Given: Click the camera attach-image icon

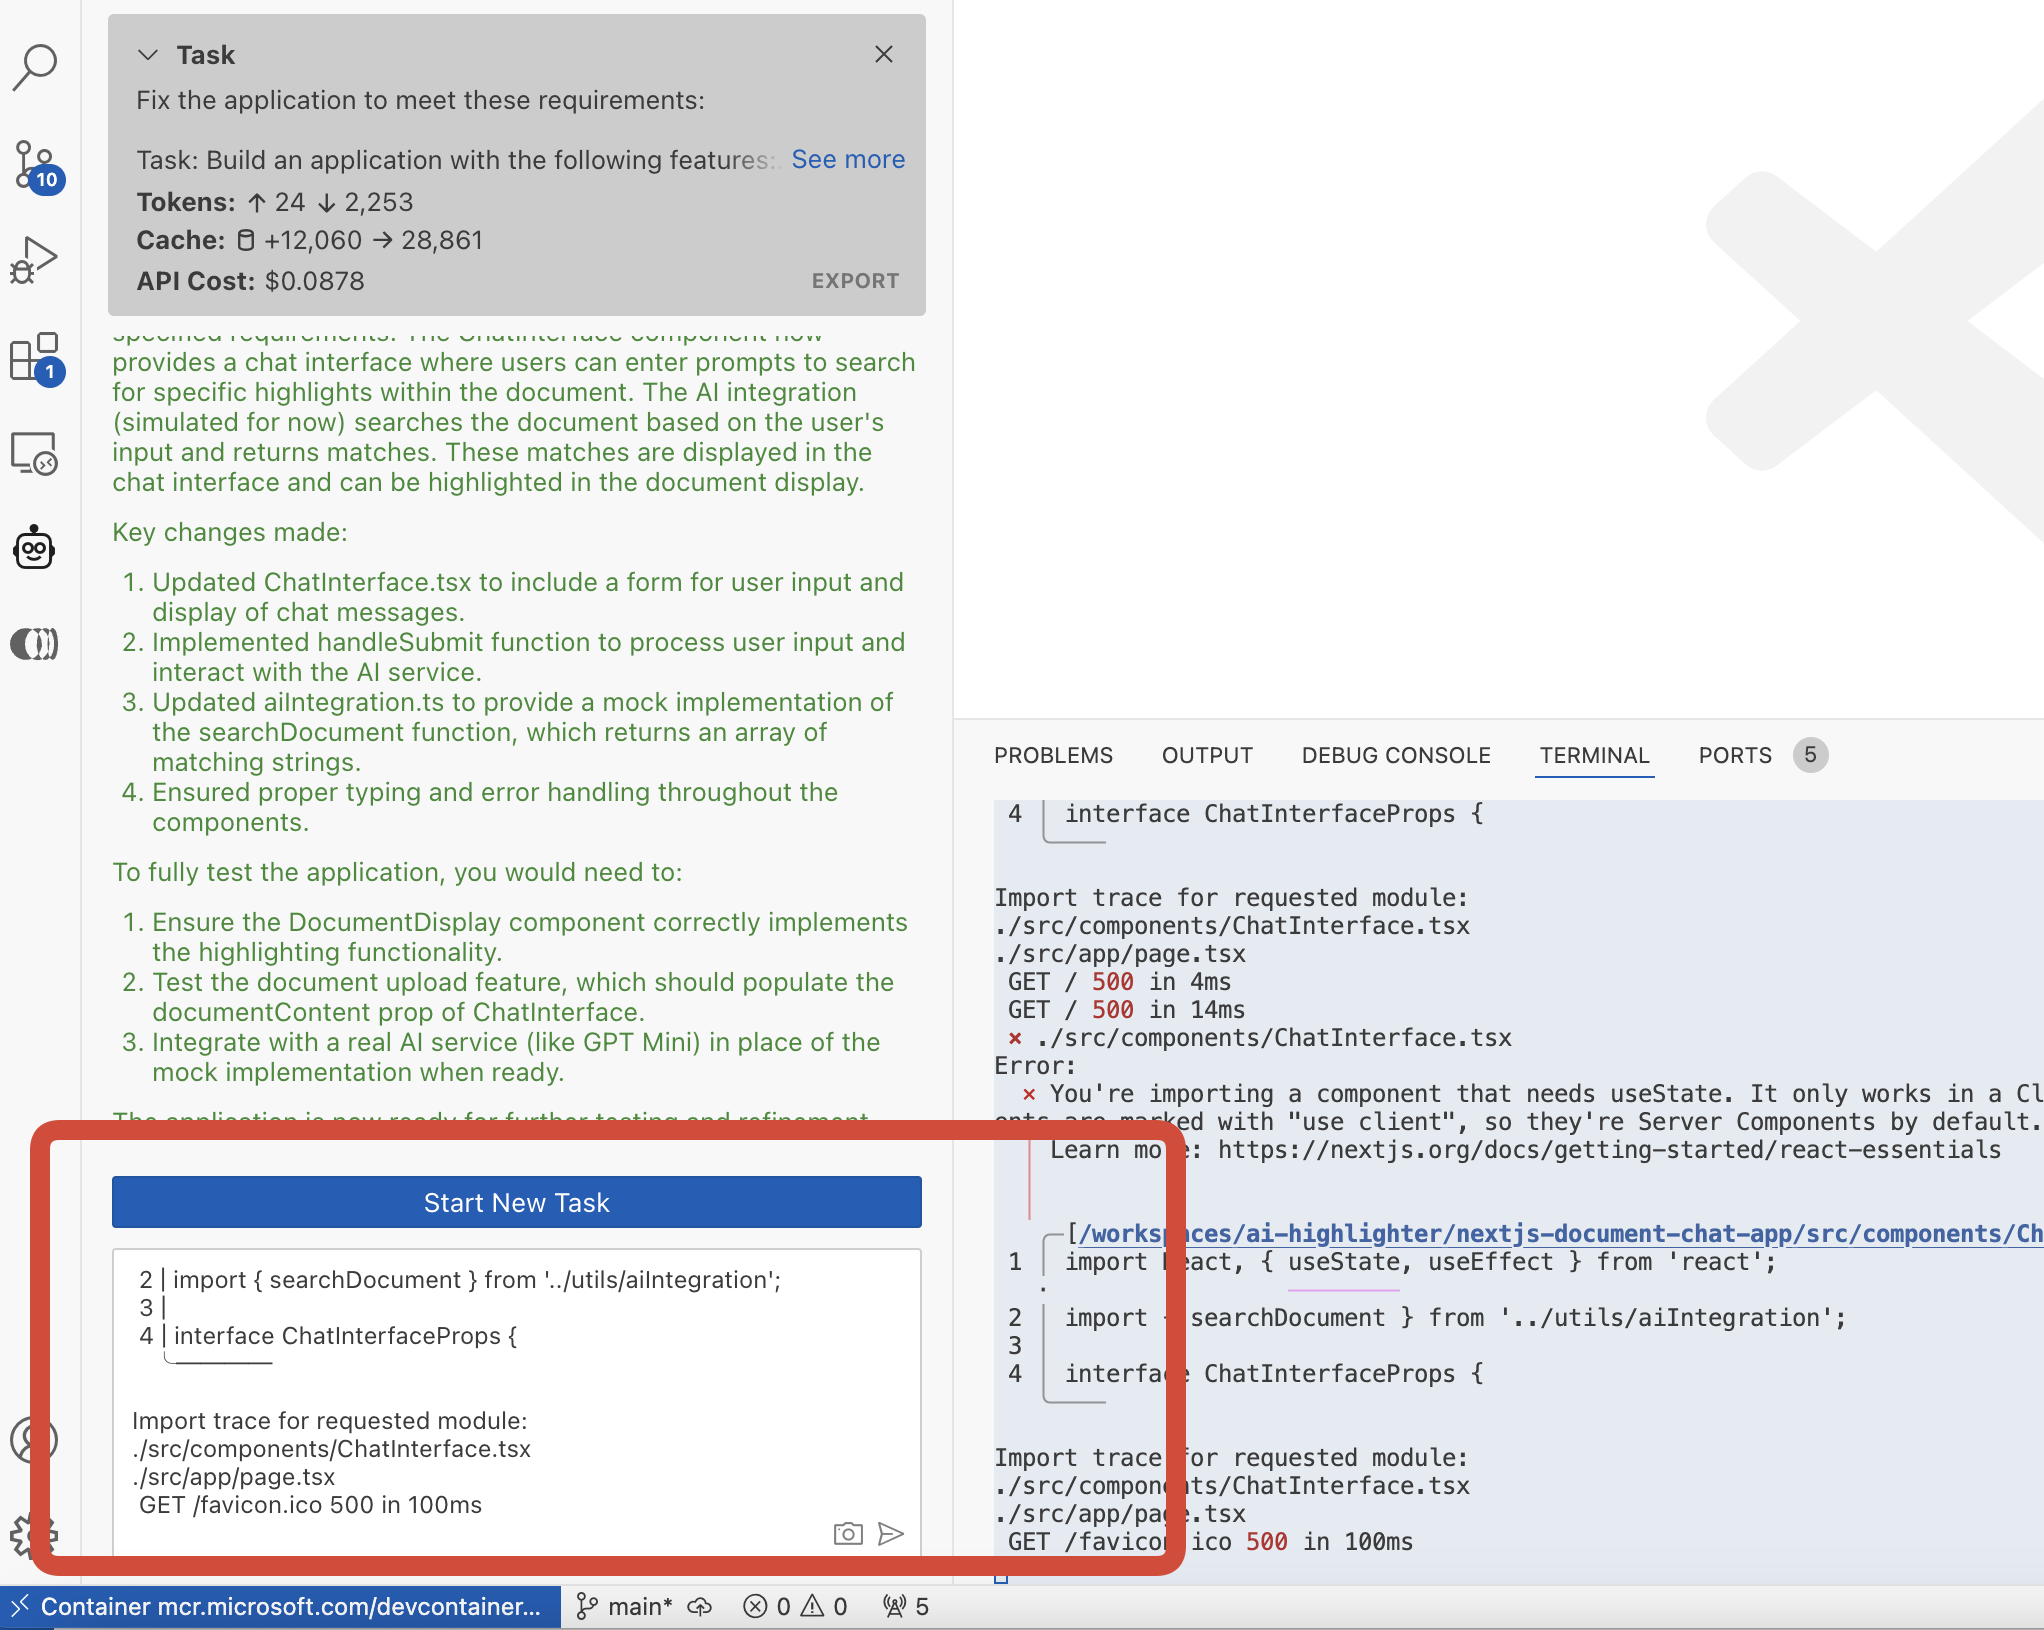Looking at the screenshot, I should (847, 1533).
